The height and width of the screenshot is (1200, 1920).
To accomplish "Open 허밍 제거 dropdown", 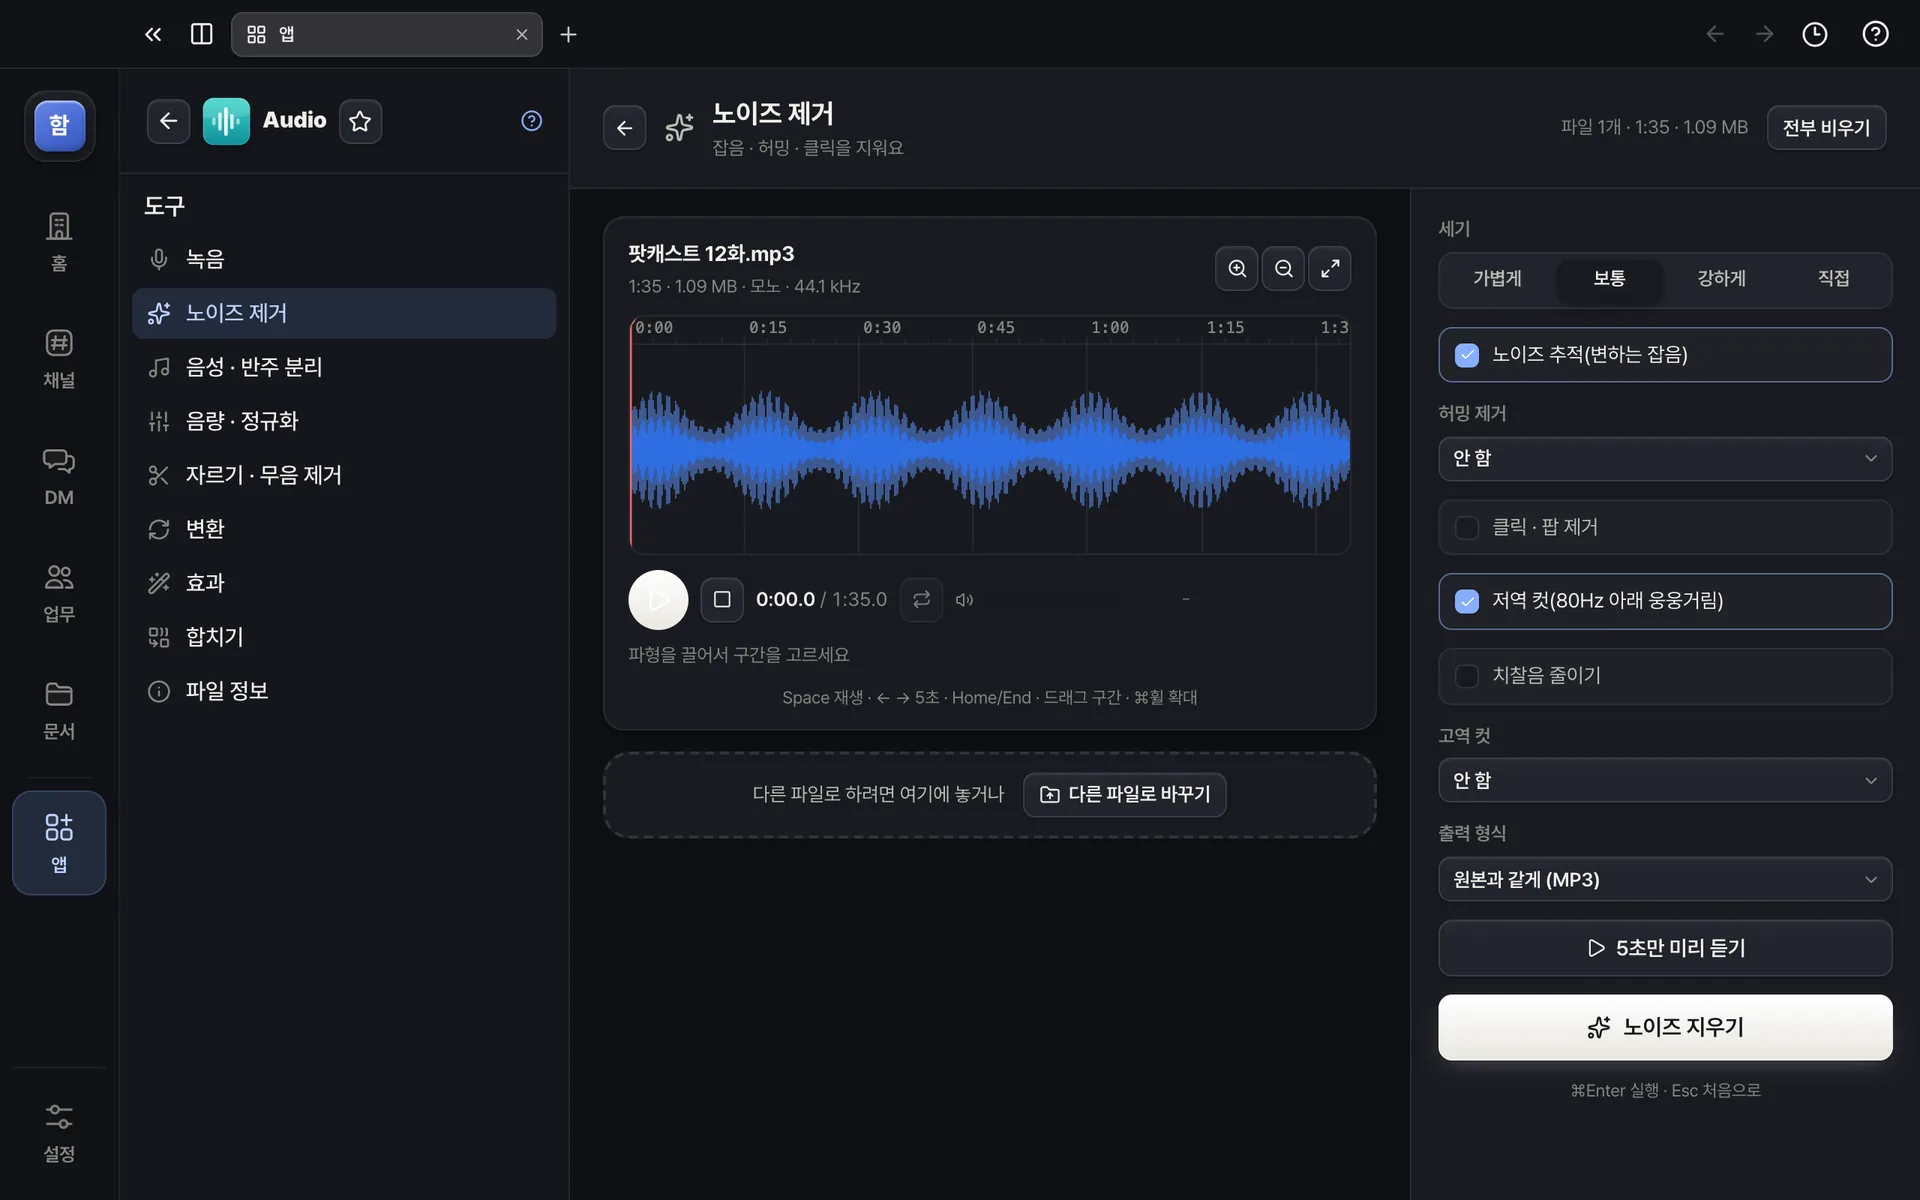I will coord(1665,458).
